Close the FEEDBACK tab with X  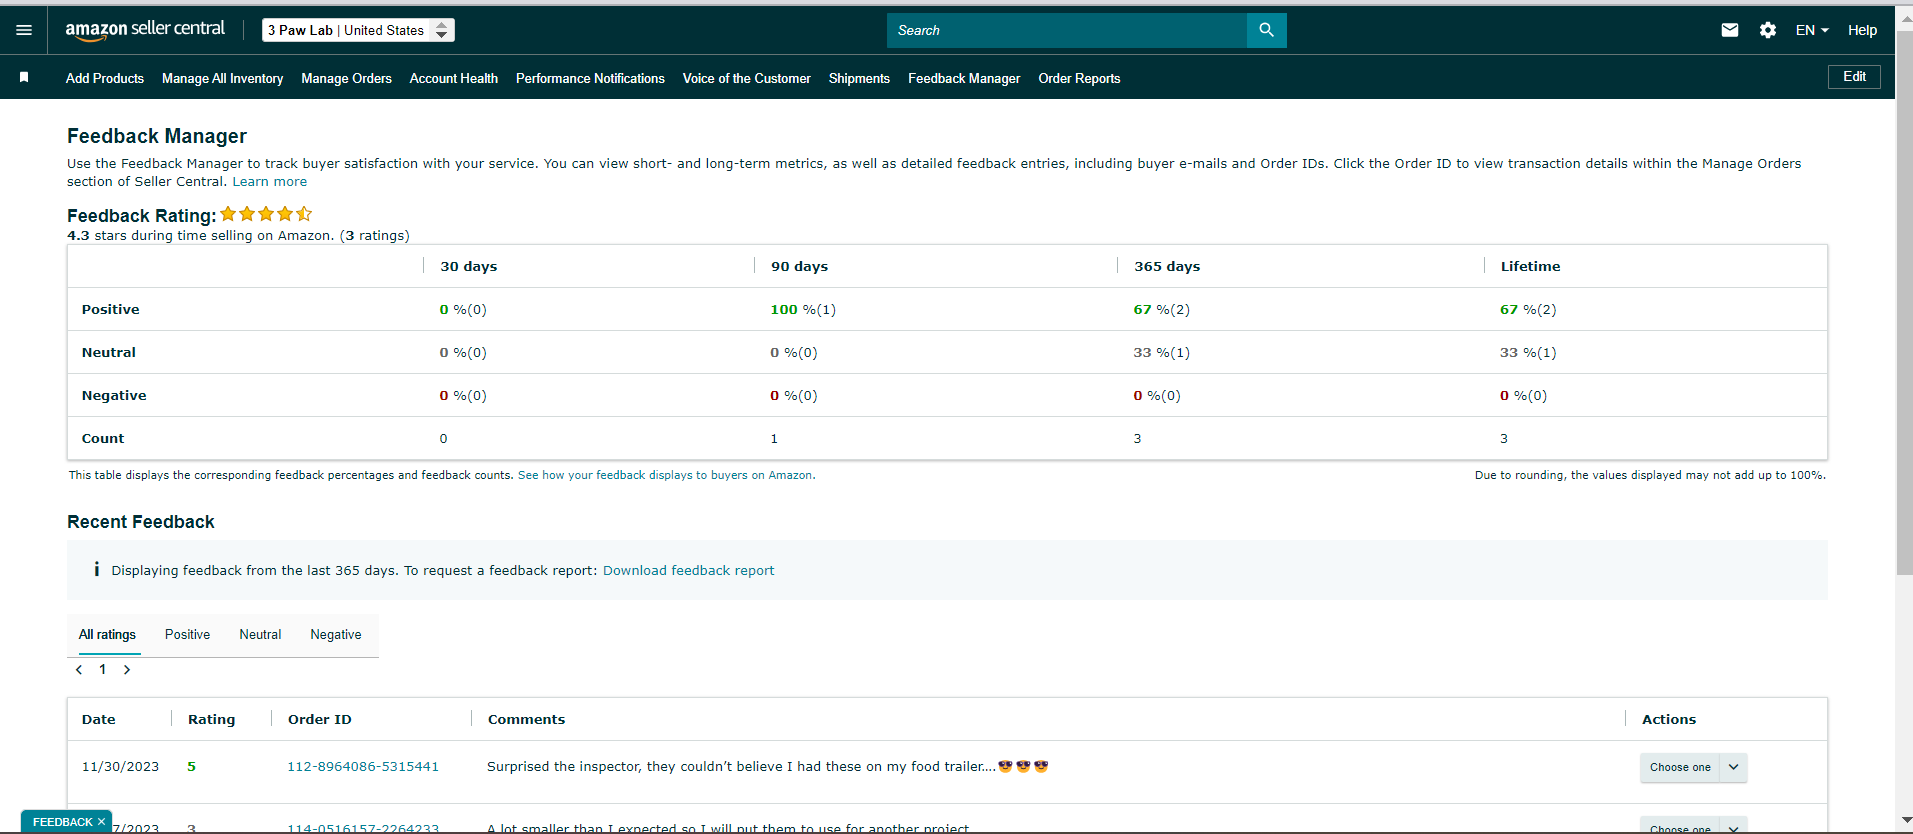click(x=101, y=822)
